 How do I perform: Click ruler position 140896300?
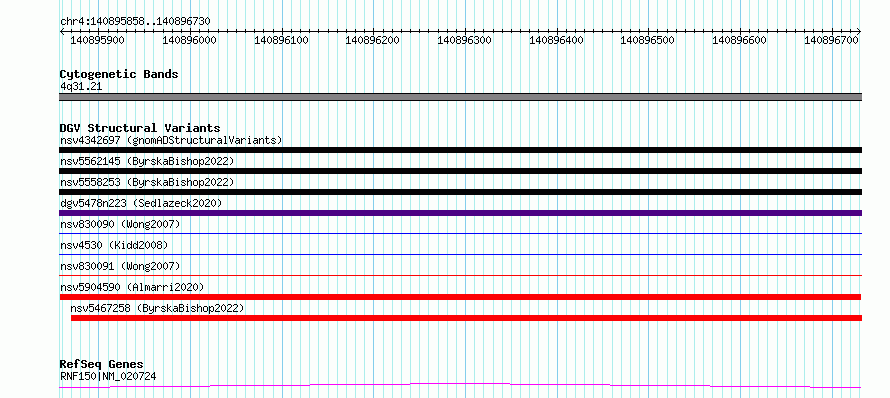click(465, 40)
